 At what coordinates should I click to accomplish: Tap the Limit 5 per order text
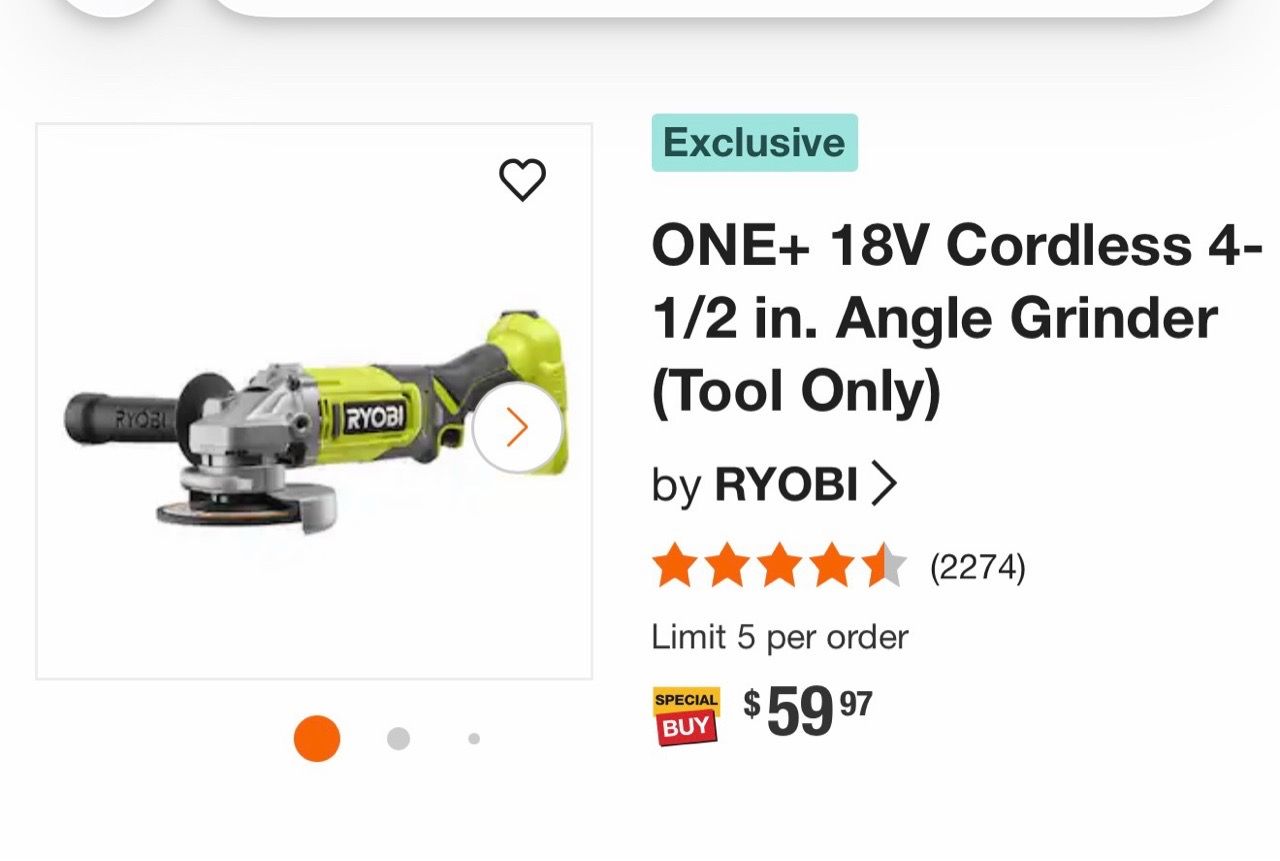pyautogui.click(x=780, y=637)
